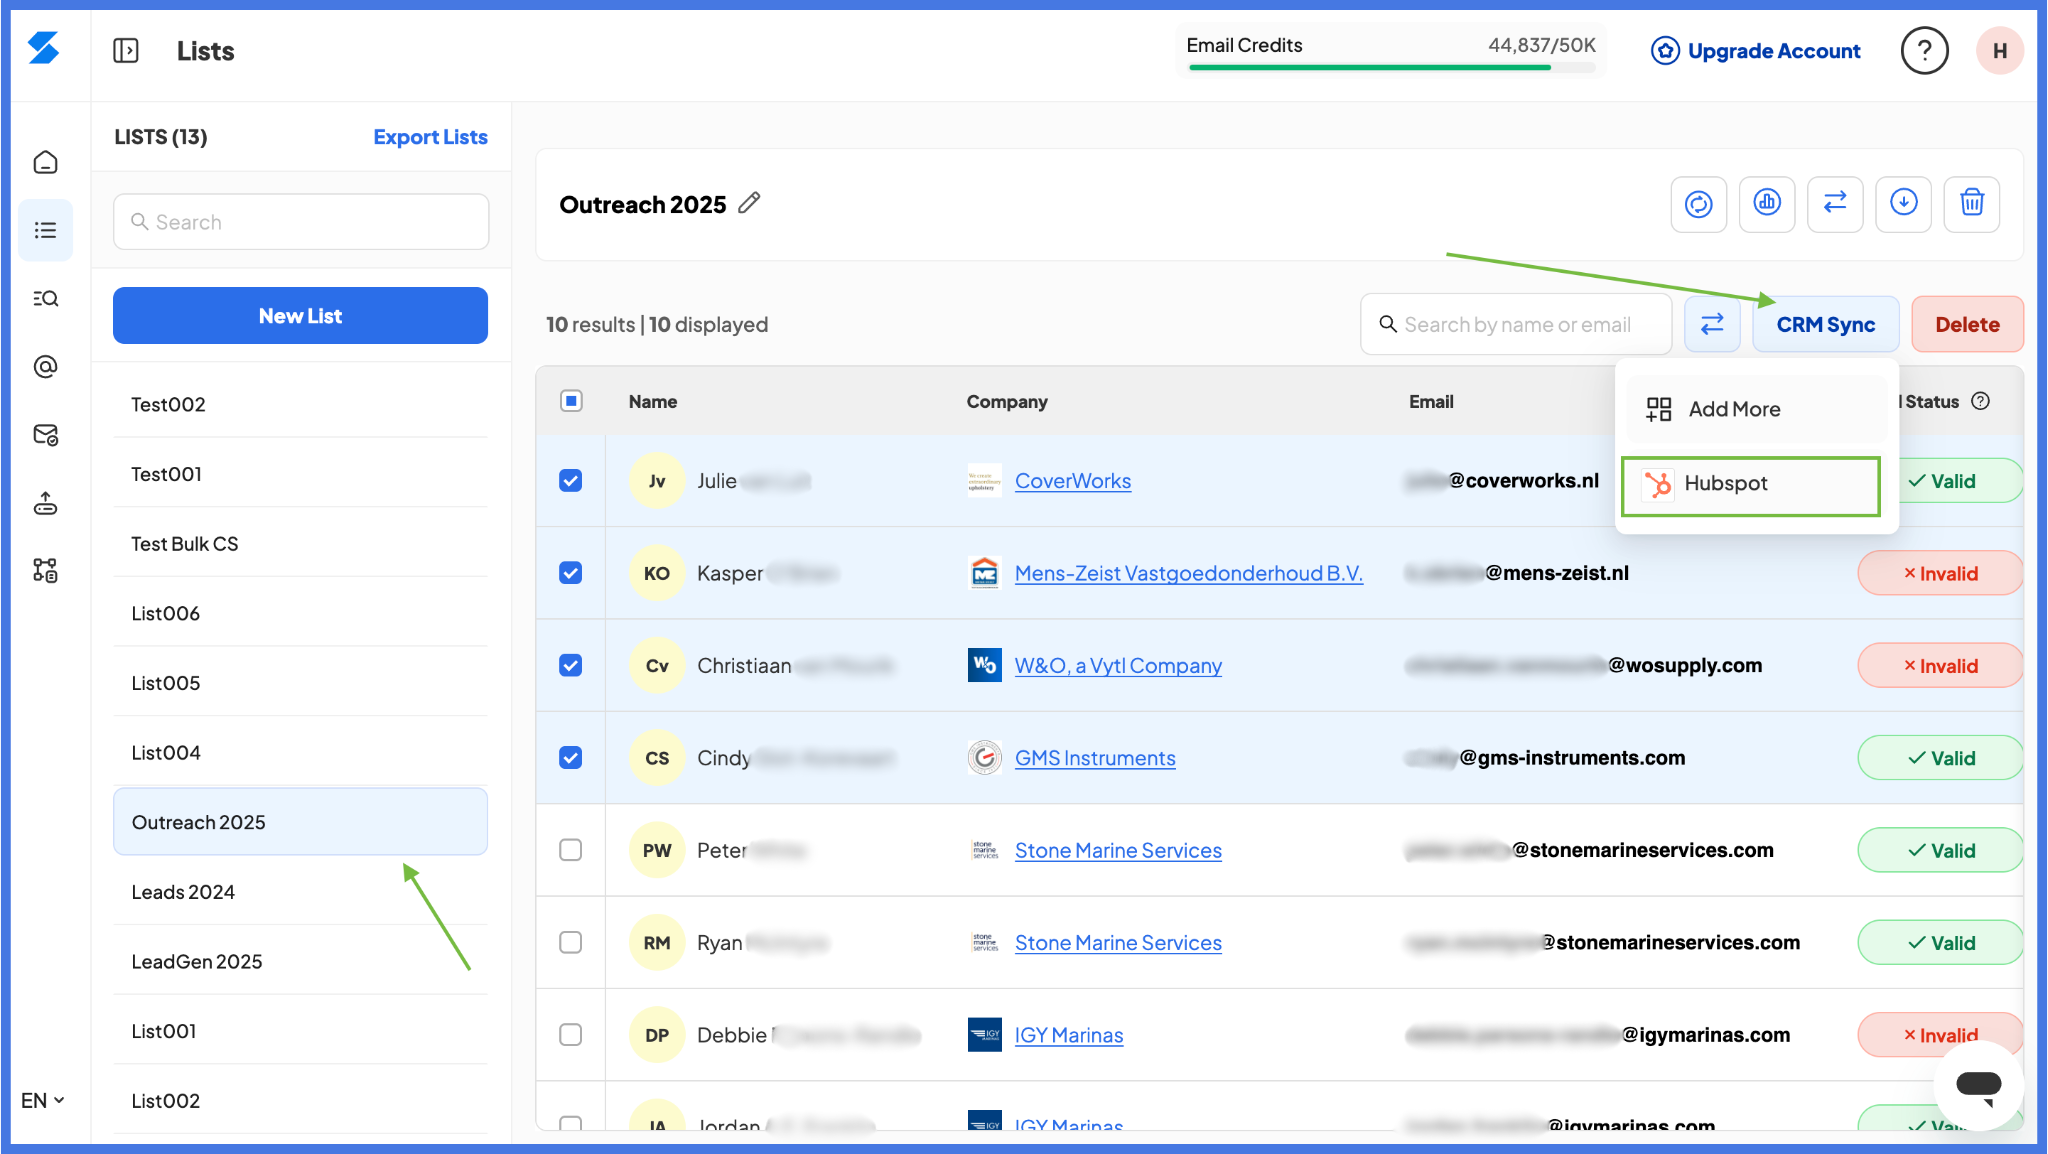Image resolution: width=2048 pixels, height=1154 pixels.
Task: Click the chart statistics icon in list header
Action: pyautogui.click(x=1767, y=204)
